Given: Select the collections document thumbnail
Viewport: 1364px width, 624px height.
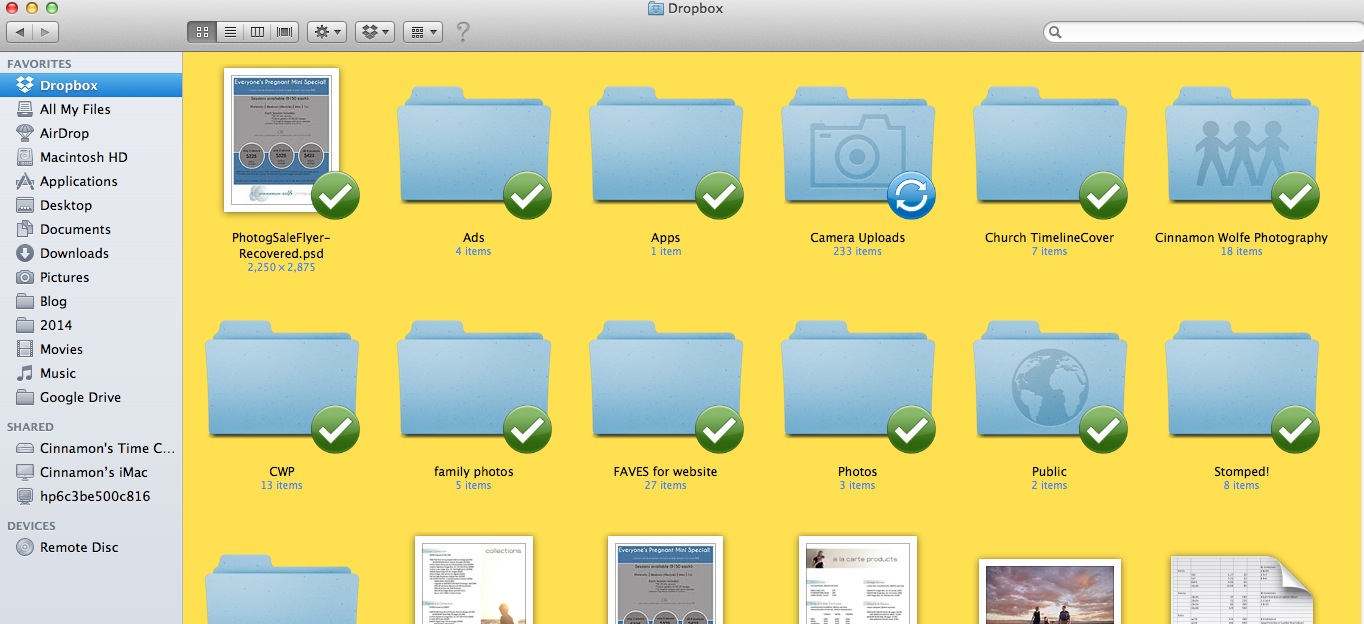Looking at the screenshot, I should point(474,580).
